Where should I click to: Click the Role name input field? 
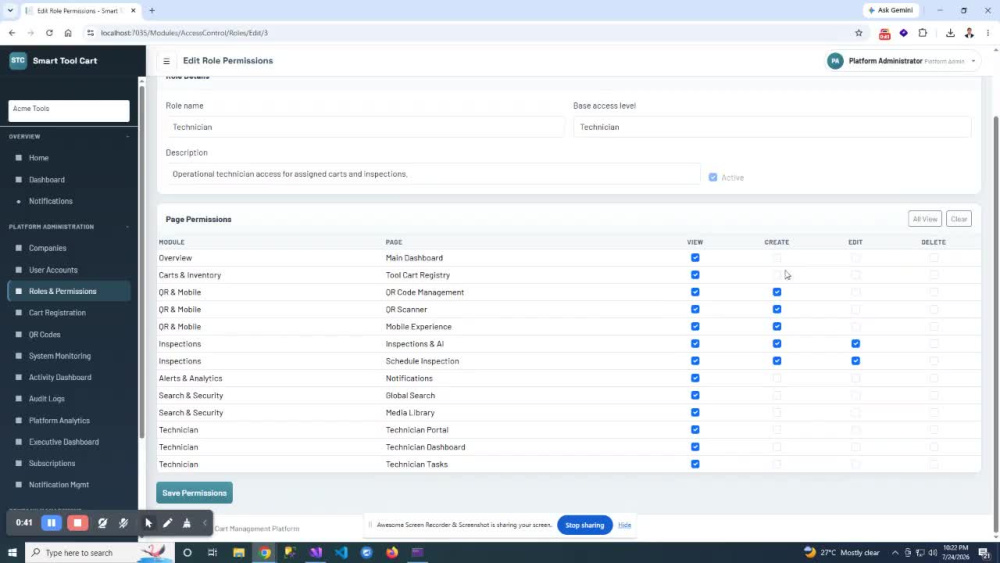tap(365, 127)
